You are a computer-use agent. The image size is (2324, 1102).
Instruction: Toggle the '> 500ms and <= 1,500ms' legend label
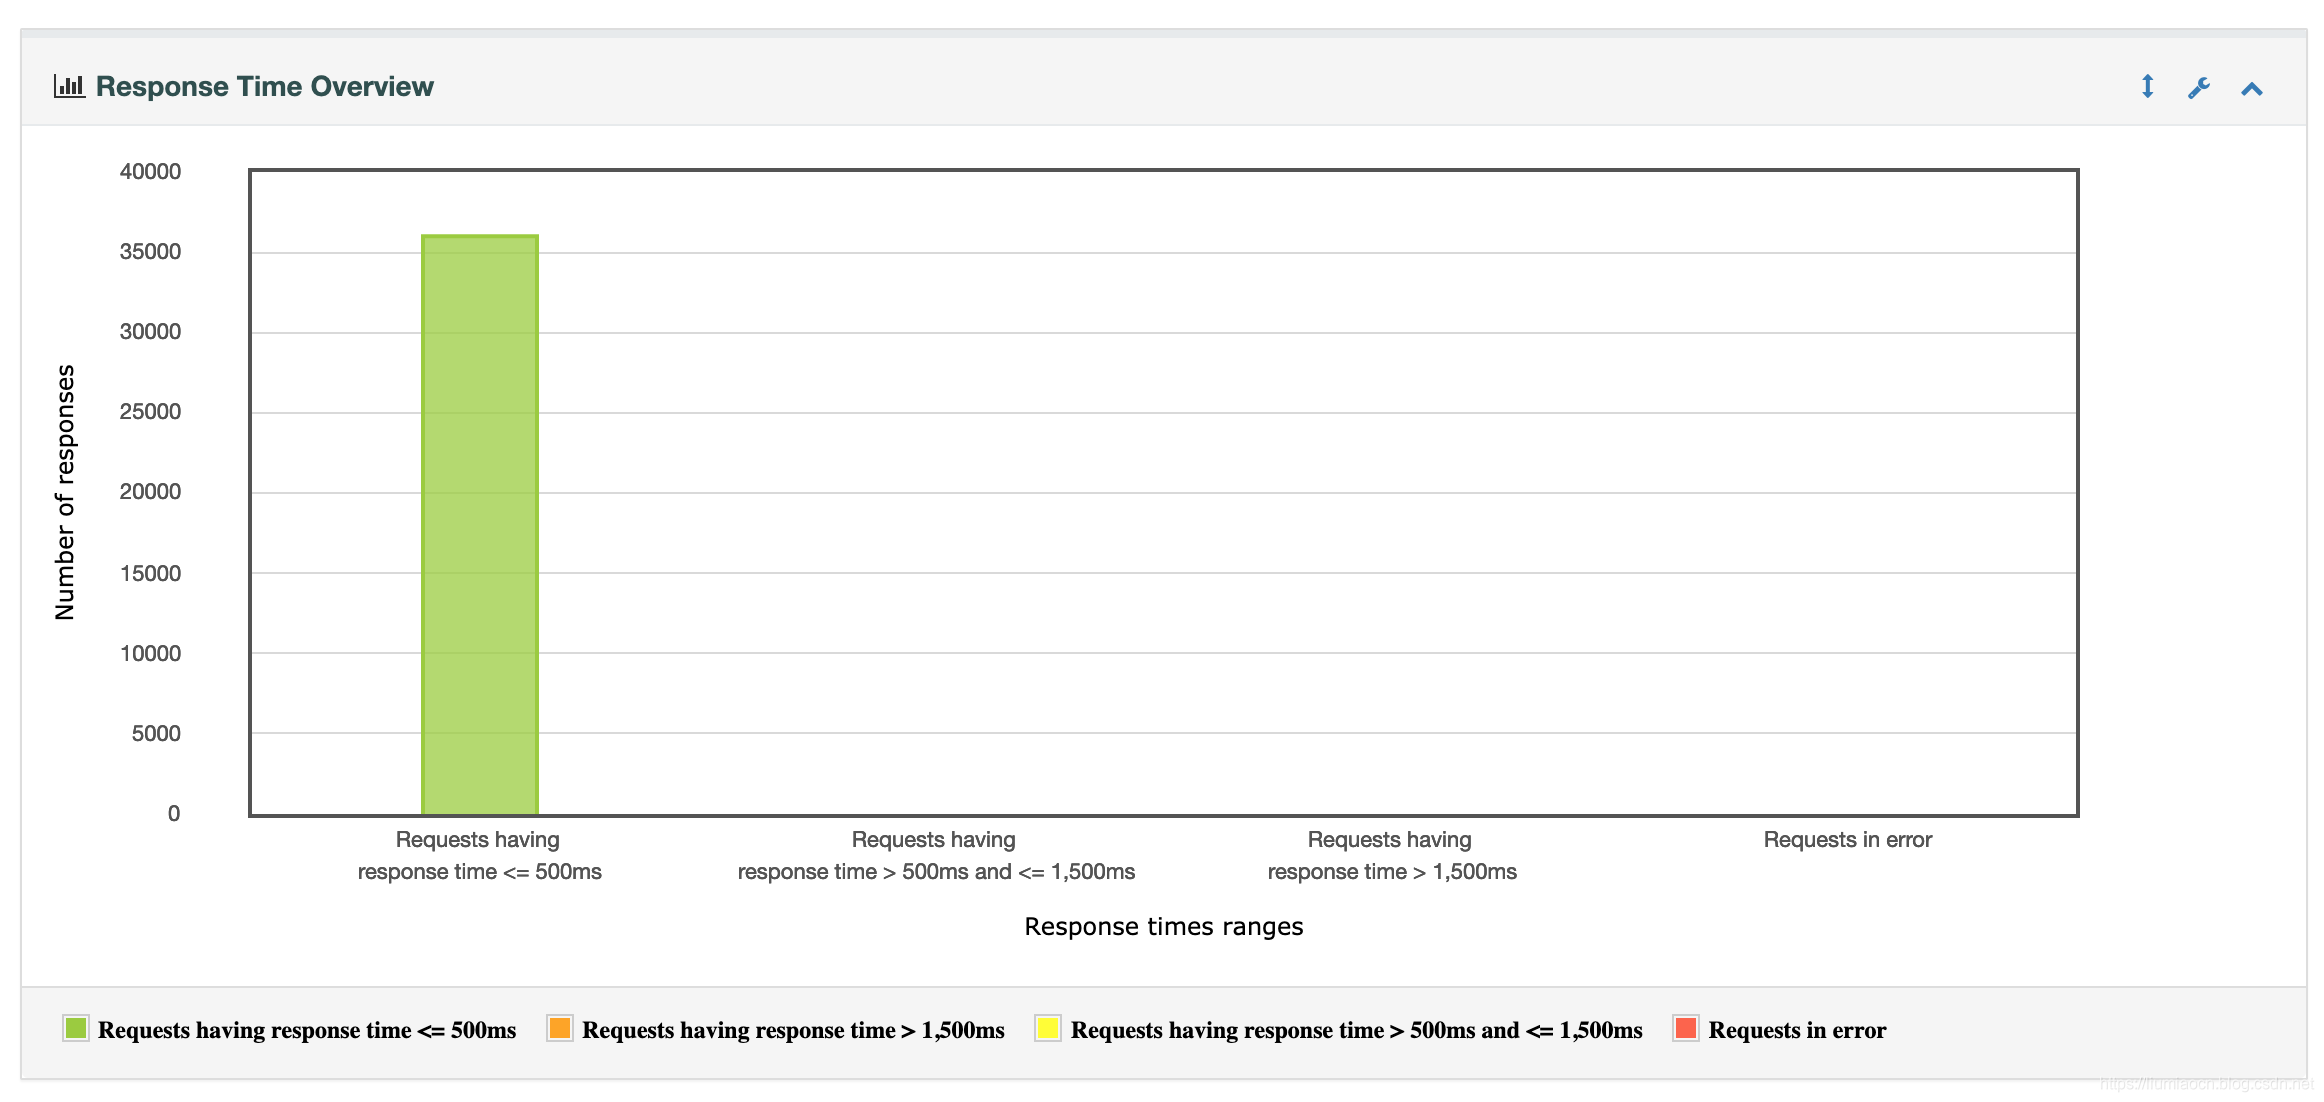(1356, 1030)
